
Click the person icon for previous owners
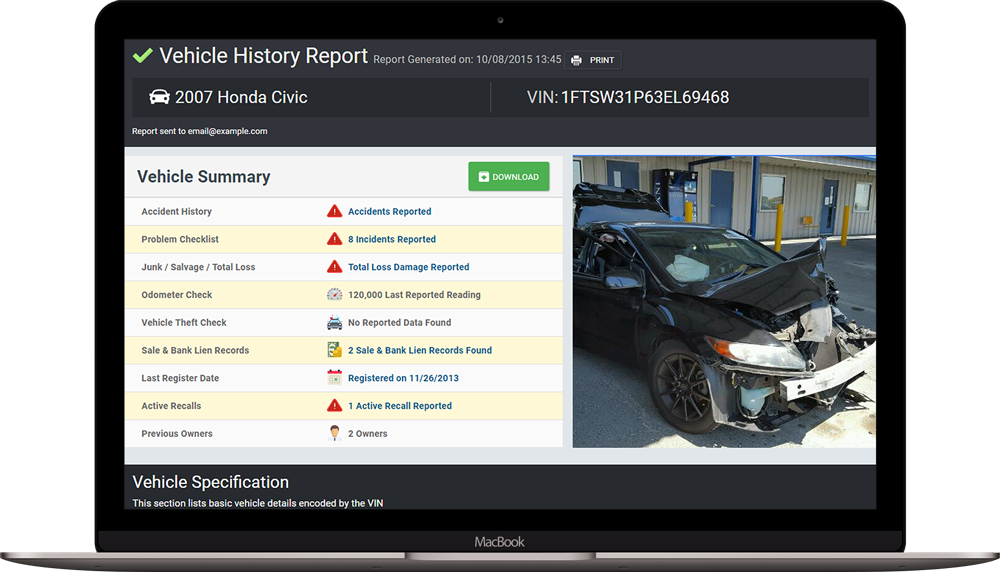tap(335, 433)
